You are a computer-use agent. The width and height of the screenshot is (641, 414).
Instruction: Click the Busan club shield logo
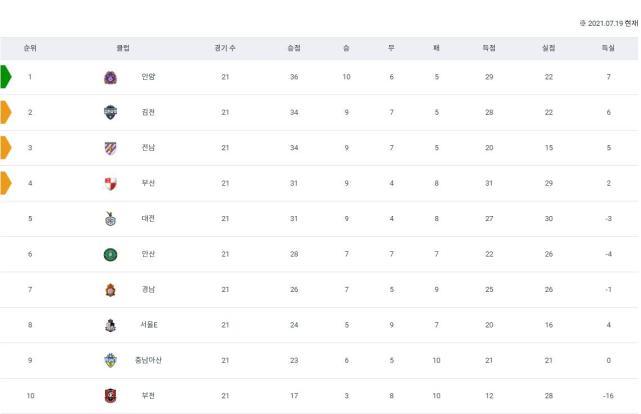pyautogui.click(x=110, y=183)
